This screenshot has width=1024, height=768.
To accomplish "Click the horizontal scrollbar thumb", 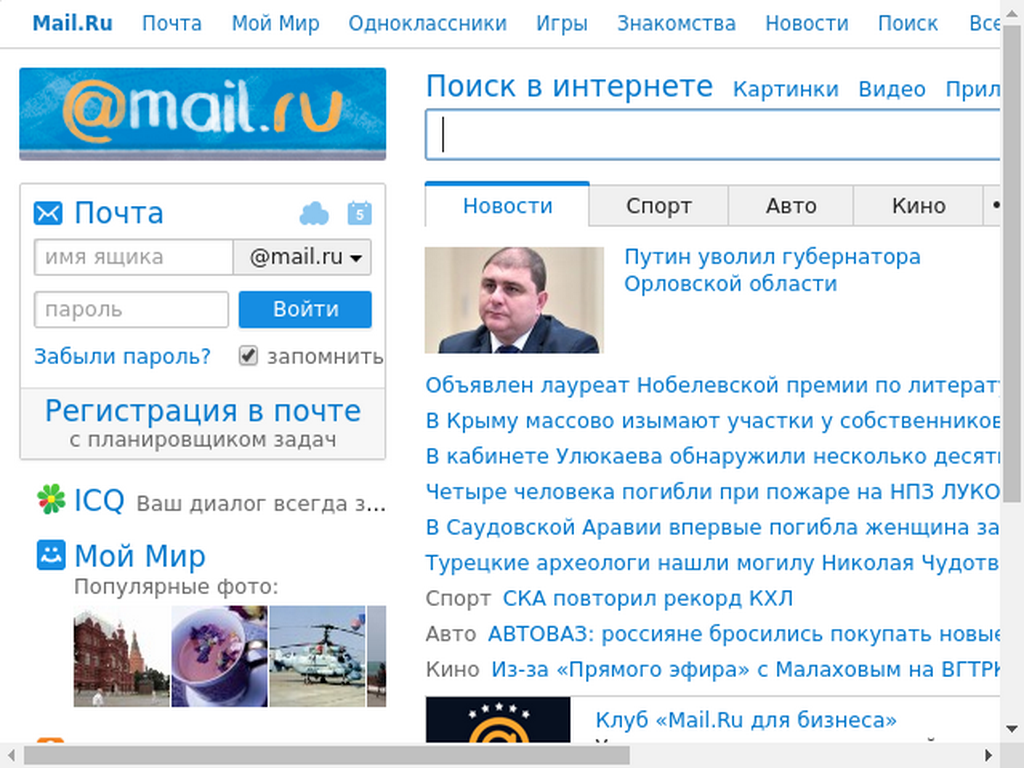I will (327, 756).
